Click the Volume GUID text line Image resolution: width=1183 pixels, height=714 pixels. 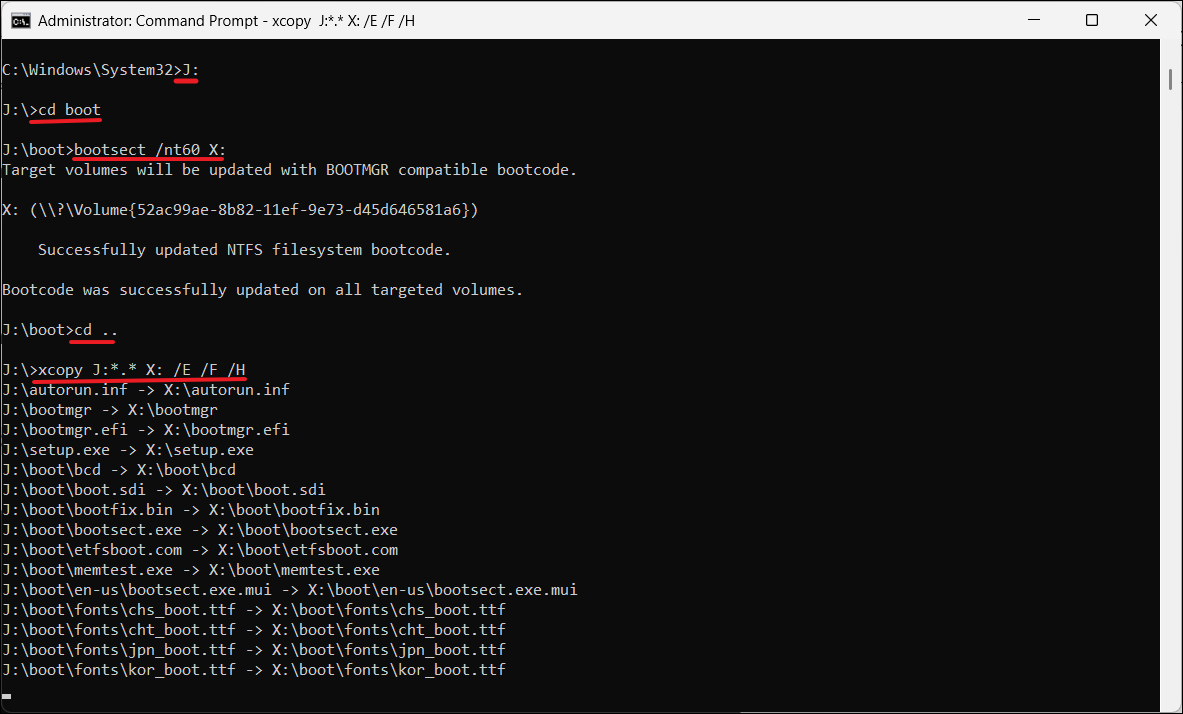(240, 210)
